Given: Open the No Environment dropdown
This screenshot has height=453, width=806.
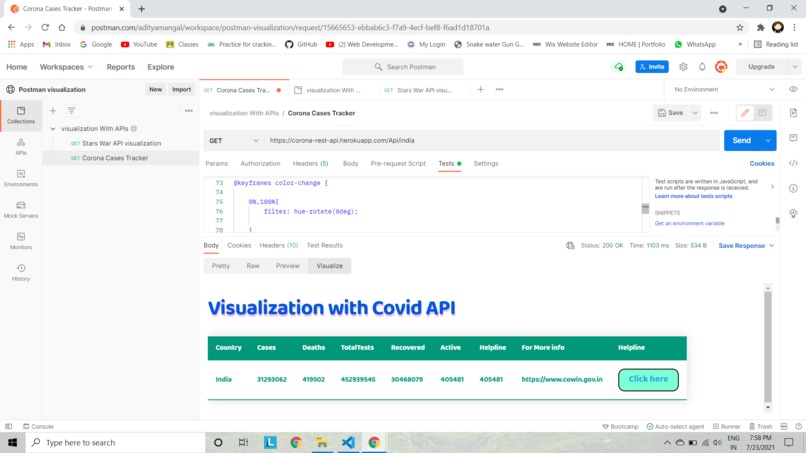Looking at the screenshot, I should pos(724,89).
